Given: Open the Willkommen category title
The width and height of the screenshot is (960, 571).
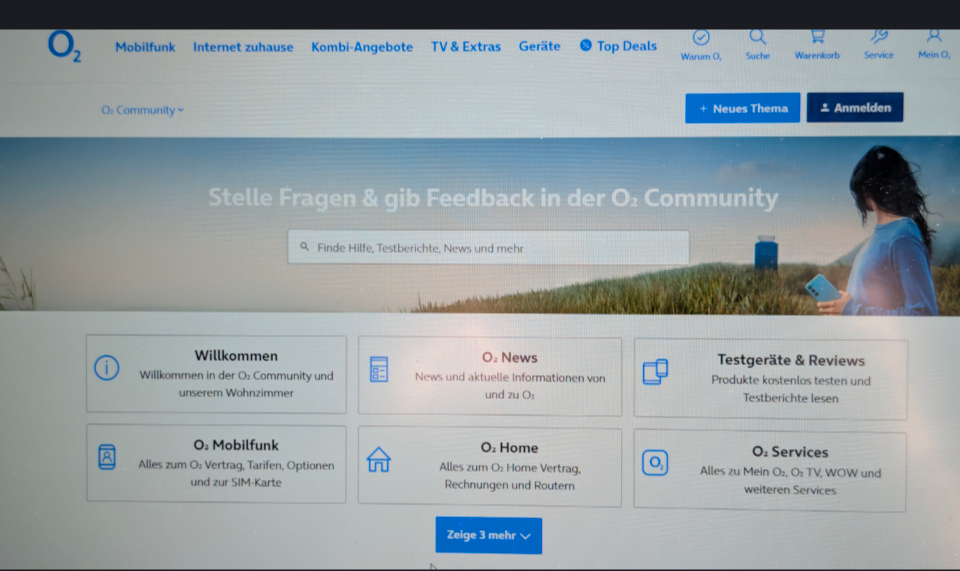Looking at the screenshot, I should pos(236,356).
